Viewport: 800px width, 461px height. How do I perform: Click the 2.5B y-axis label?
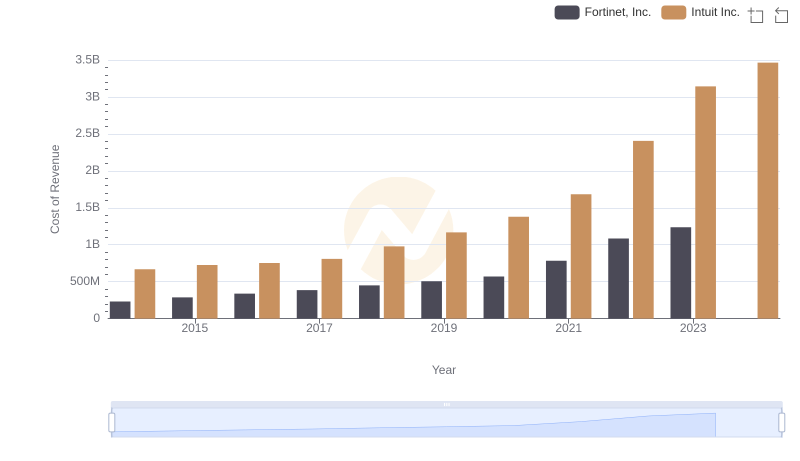pyautogui.click(x=87, y=134)
